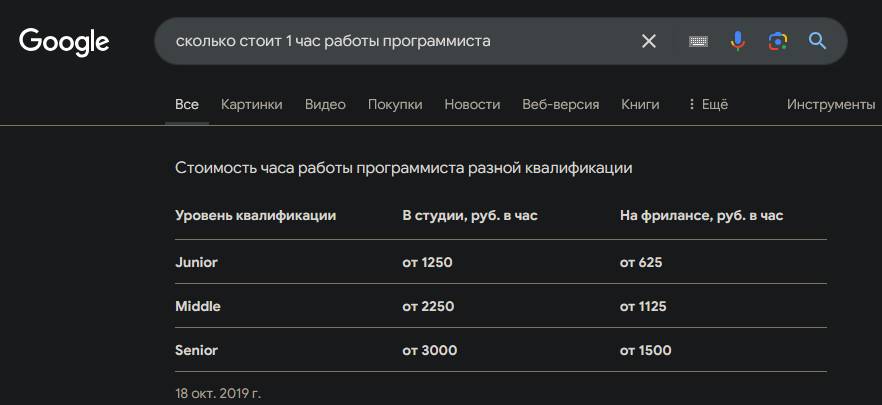
Task: Open the Покупки tab
Action: (395, 105)
